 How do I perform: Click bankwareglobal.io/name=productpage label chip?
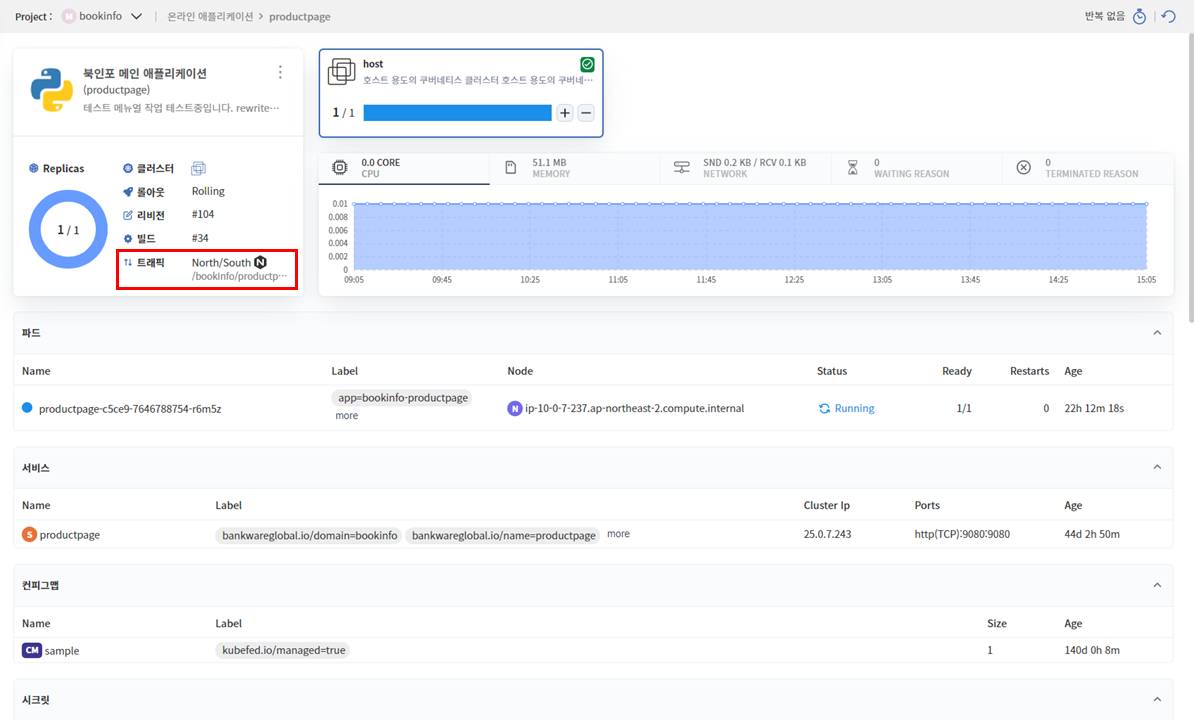click(x=503, y=535)
